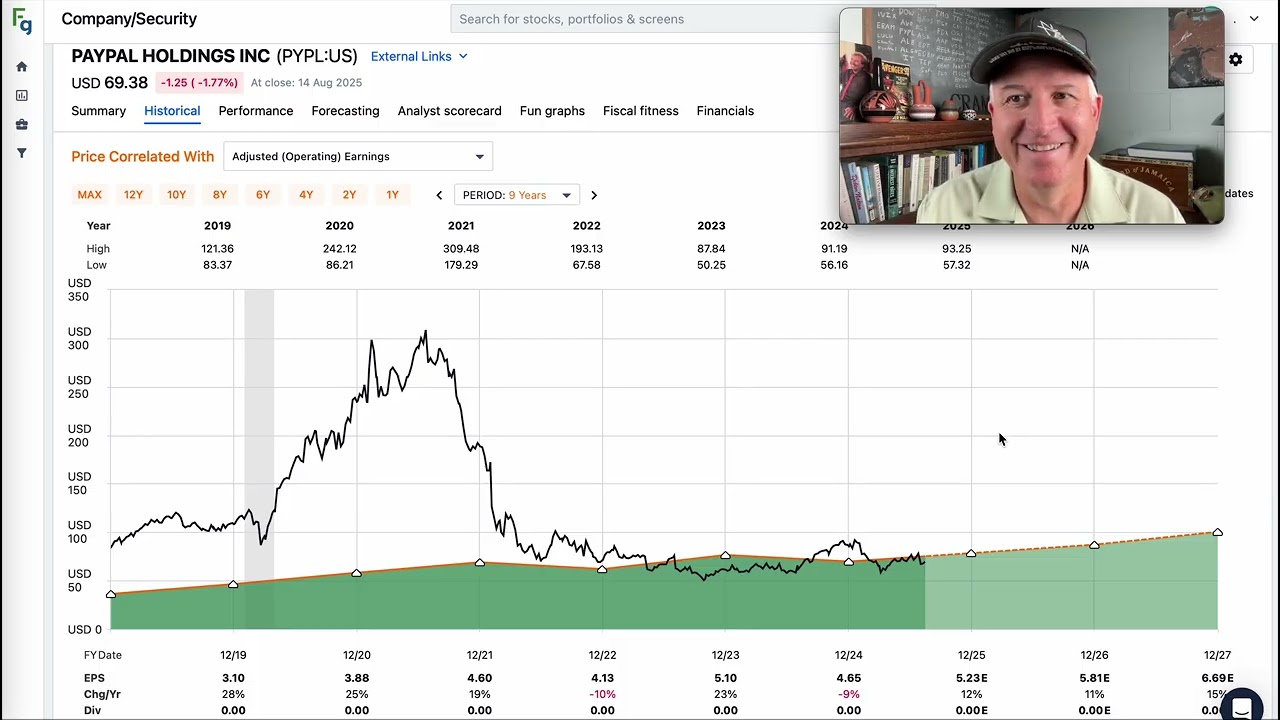Select the Historical tab
This screenshot has width=1280, height=720.
click(172, 111)
